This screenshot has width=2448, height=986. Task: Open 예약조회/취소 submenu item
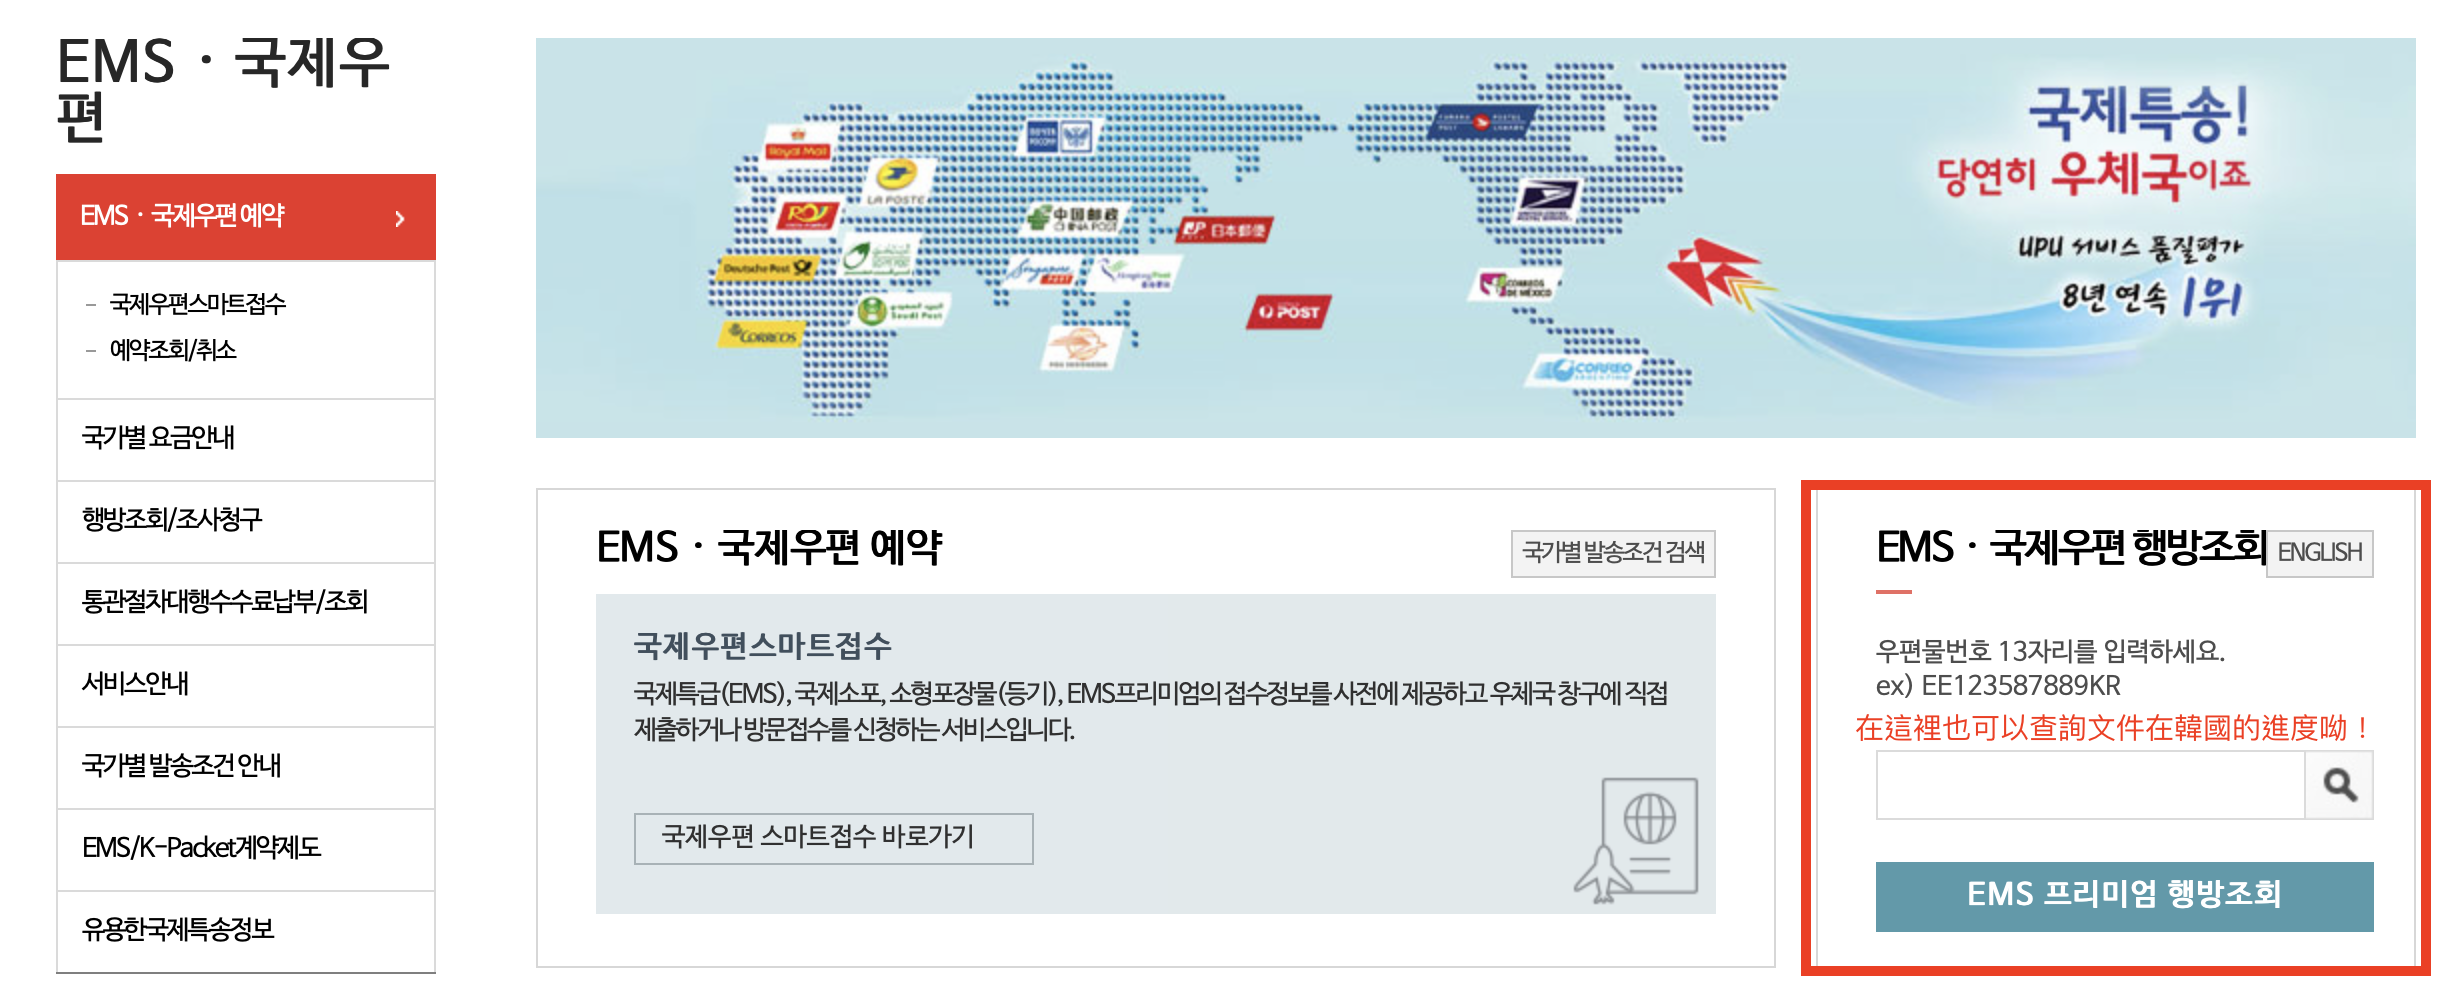click(173, 349)
